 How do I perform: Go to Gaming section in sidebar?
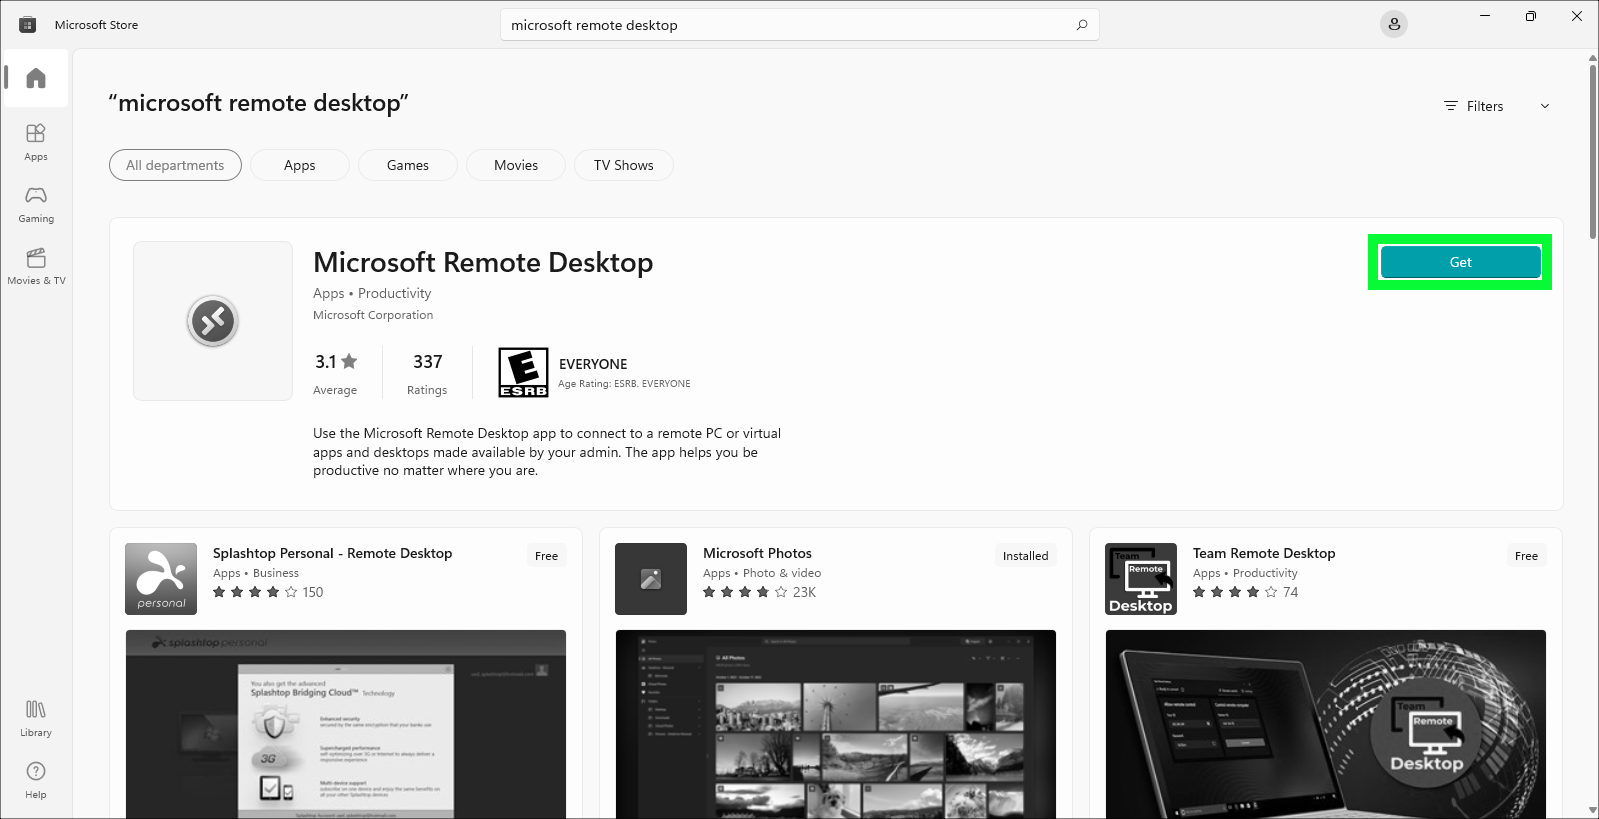tap(36, 203)
